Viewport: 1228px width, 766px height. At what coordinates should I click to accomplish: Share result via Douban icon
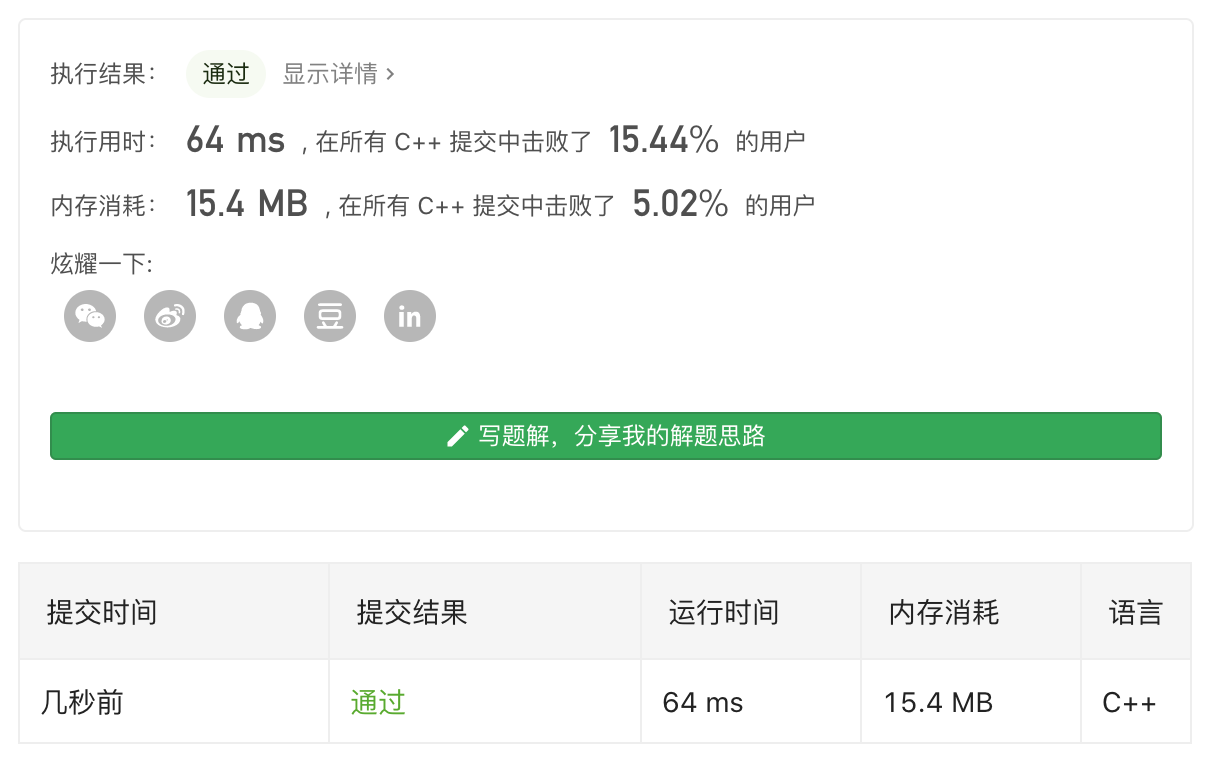pos(330,316)
